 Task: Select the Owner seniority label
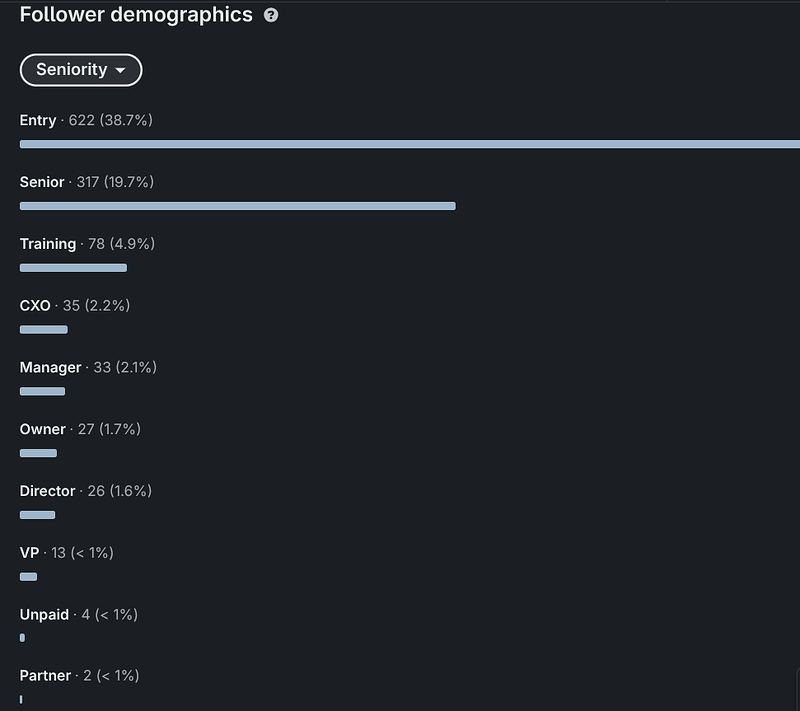pos(43,429)
